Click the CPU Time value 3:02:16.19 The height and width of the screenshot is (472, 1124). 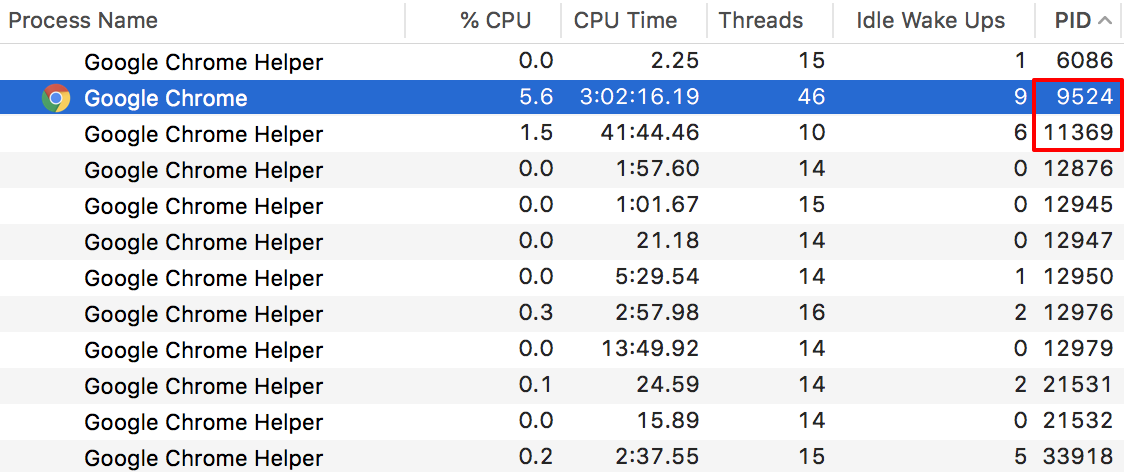point(639,97)
